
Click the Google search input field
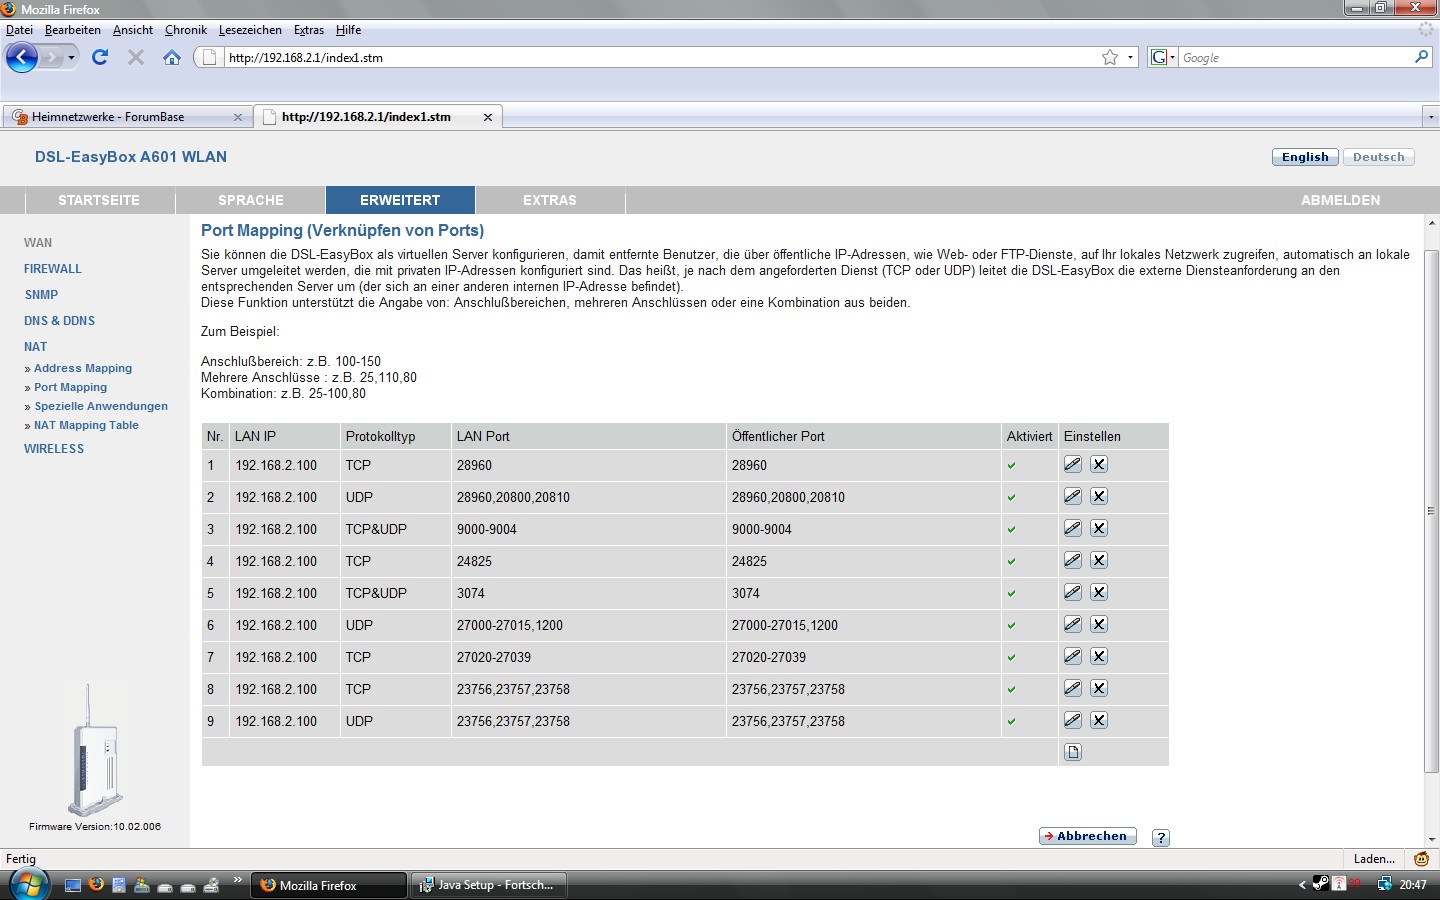click(1296, 58)
